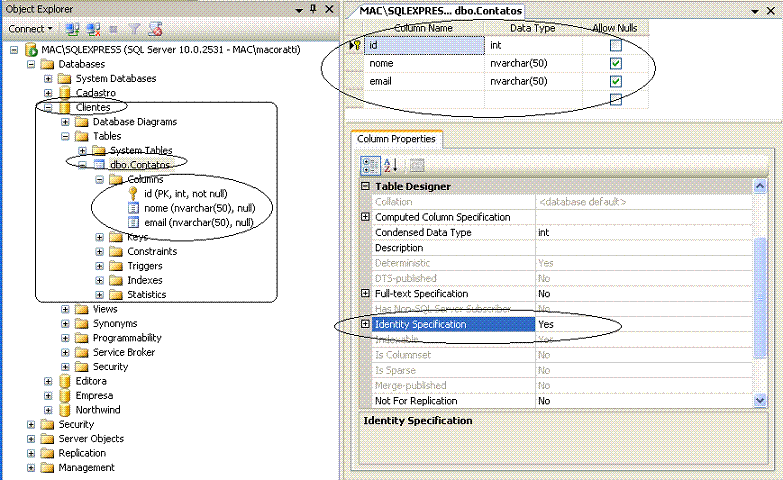Click the Management folder icon
Image resolution: width=783 pixels, height=480 pixels.
[x=47, y=468]
